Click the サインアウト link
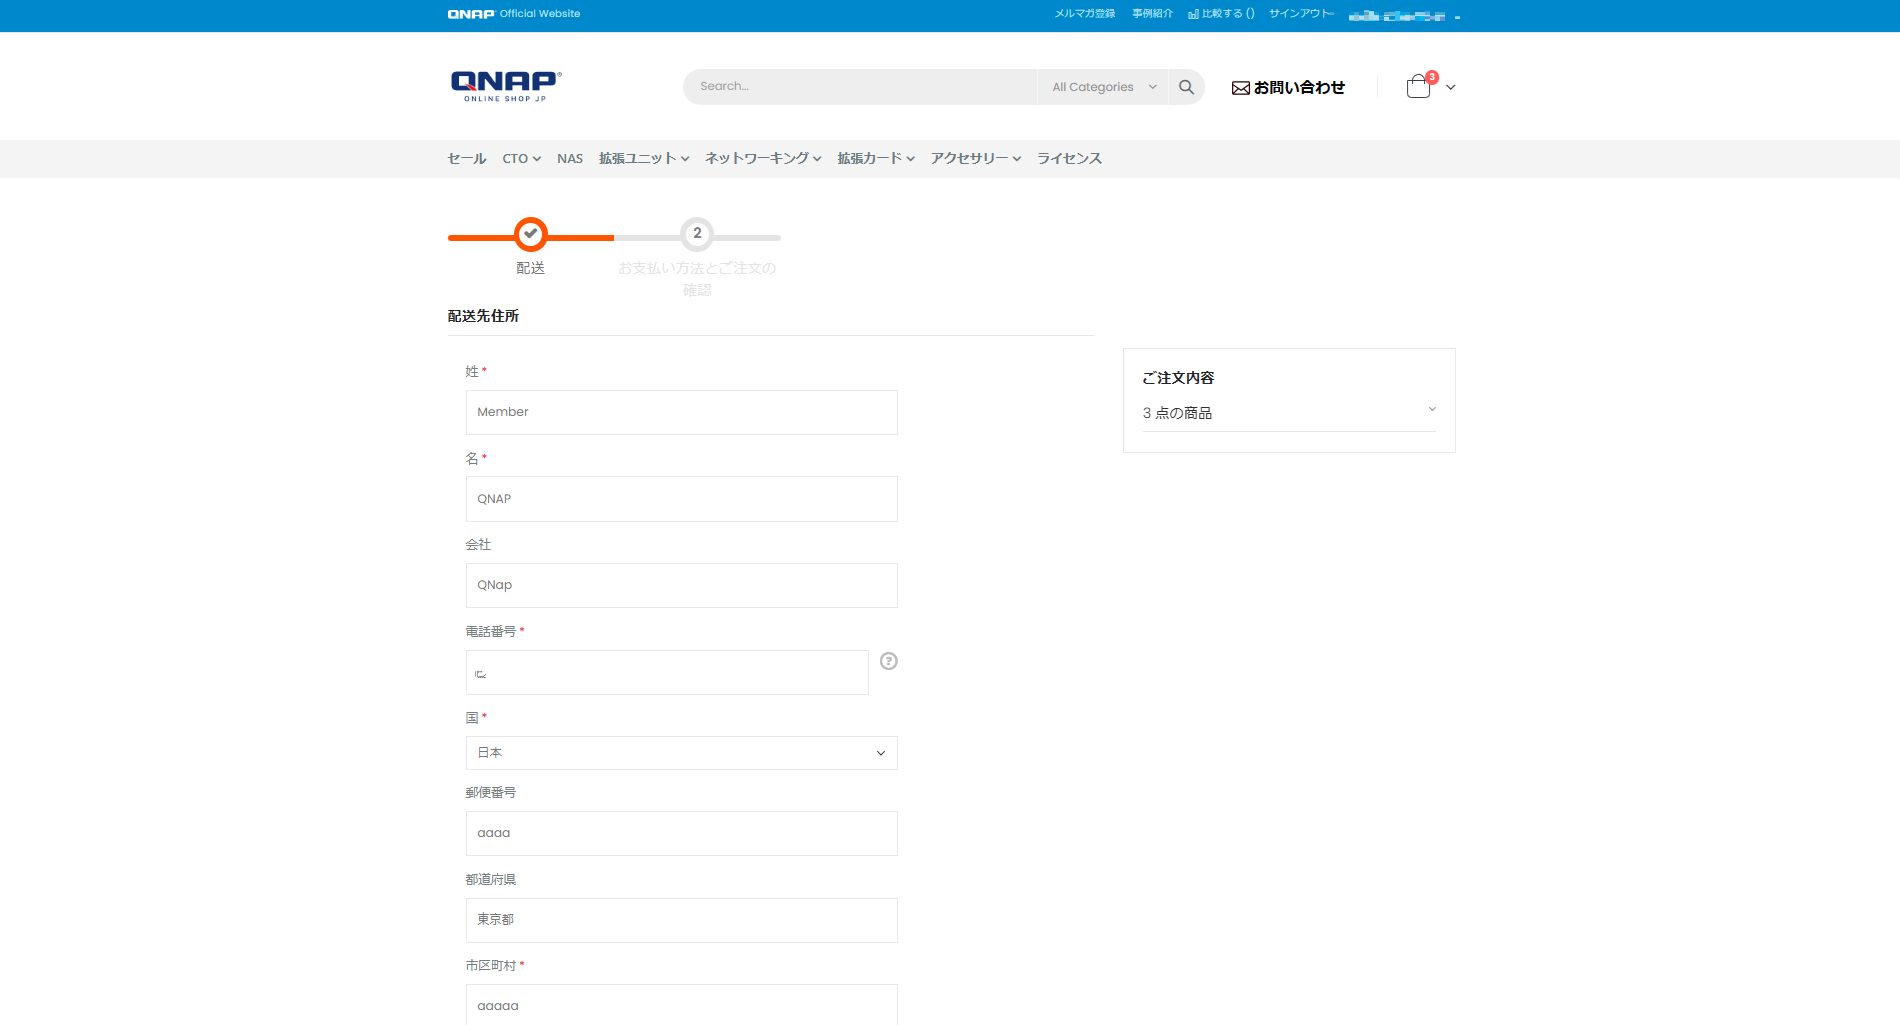Screen dimensions: 1900x1025 [1301, 14]
